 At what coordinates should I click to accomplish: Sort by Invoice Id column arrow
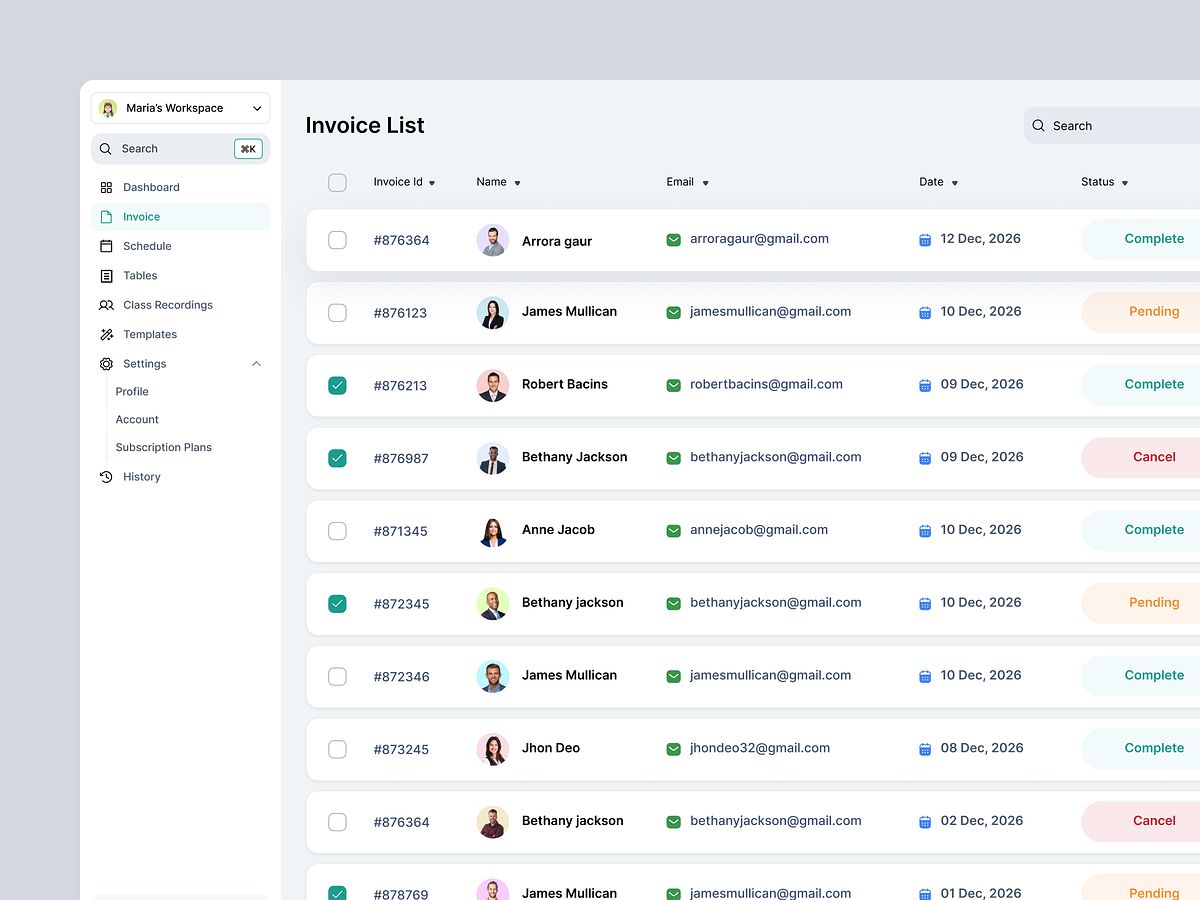[x=432, y=183]
